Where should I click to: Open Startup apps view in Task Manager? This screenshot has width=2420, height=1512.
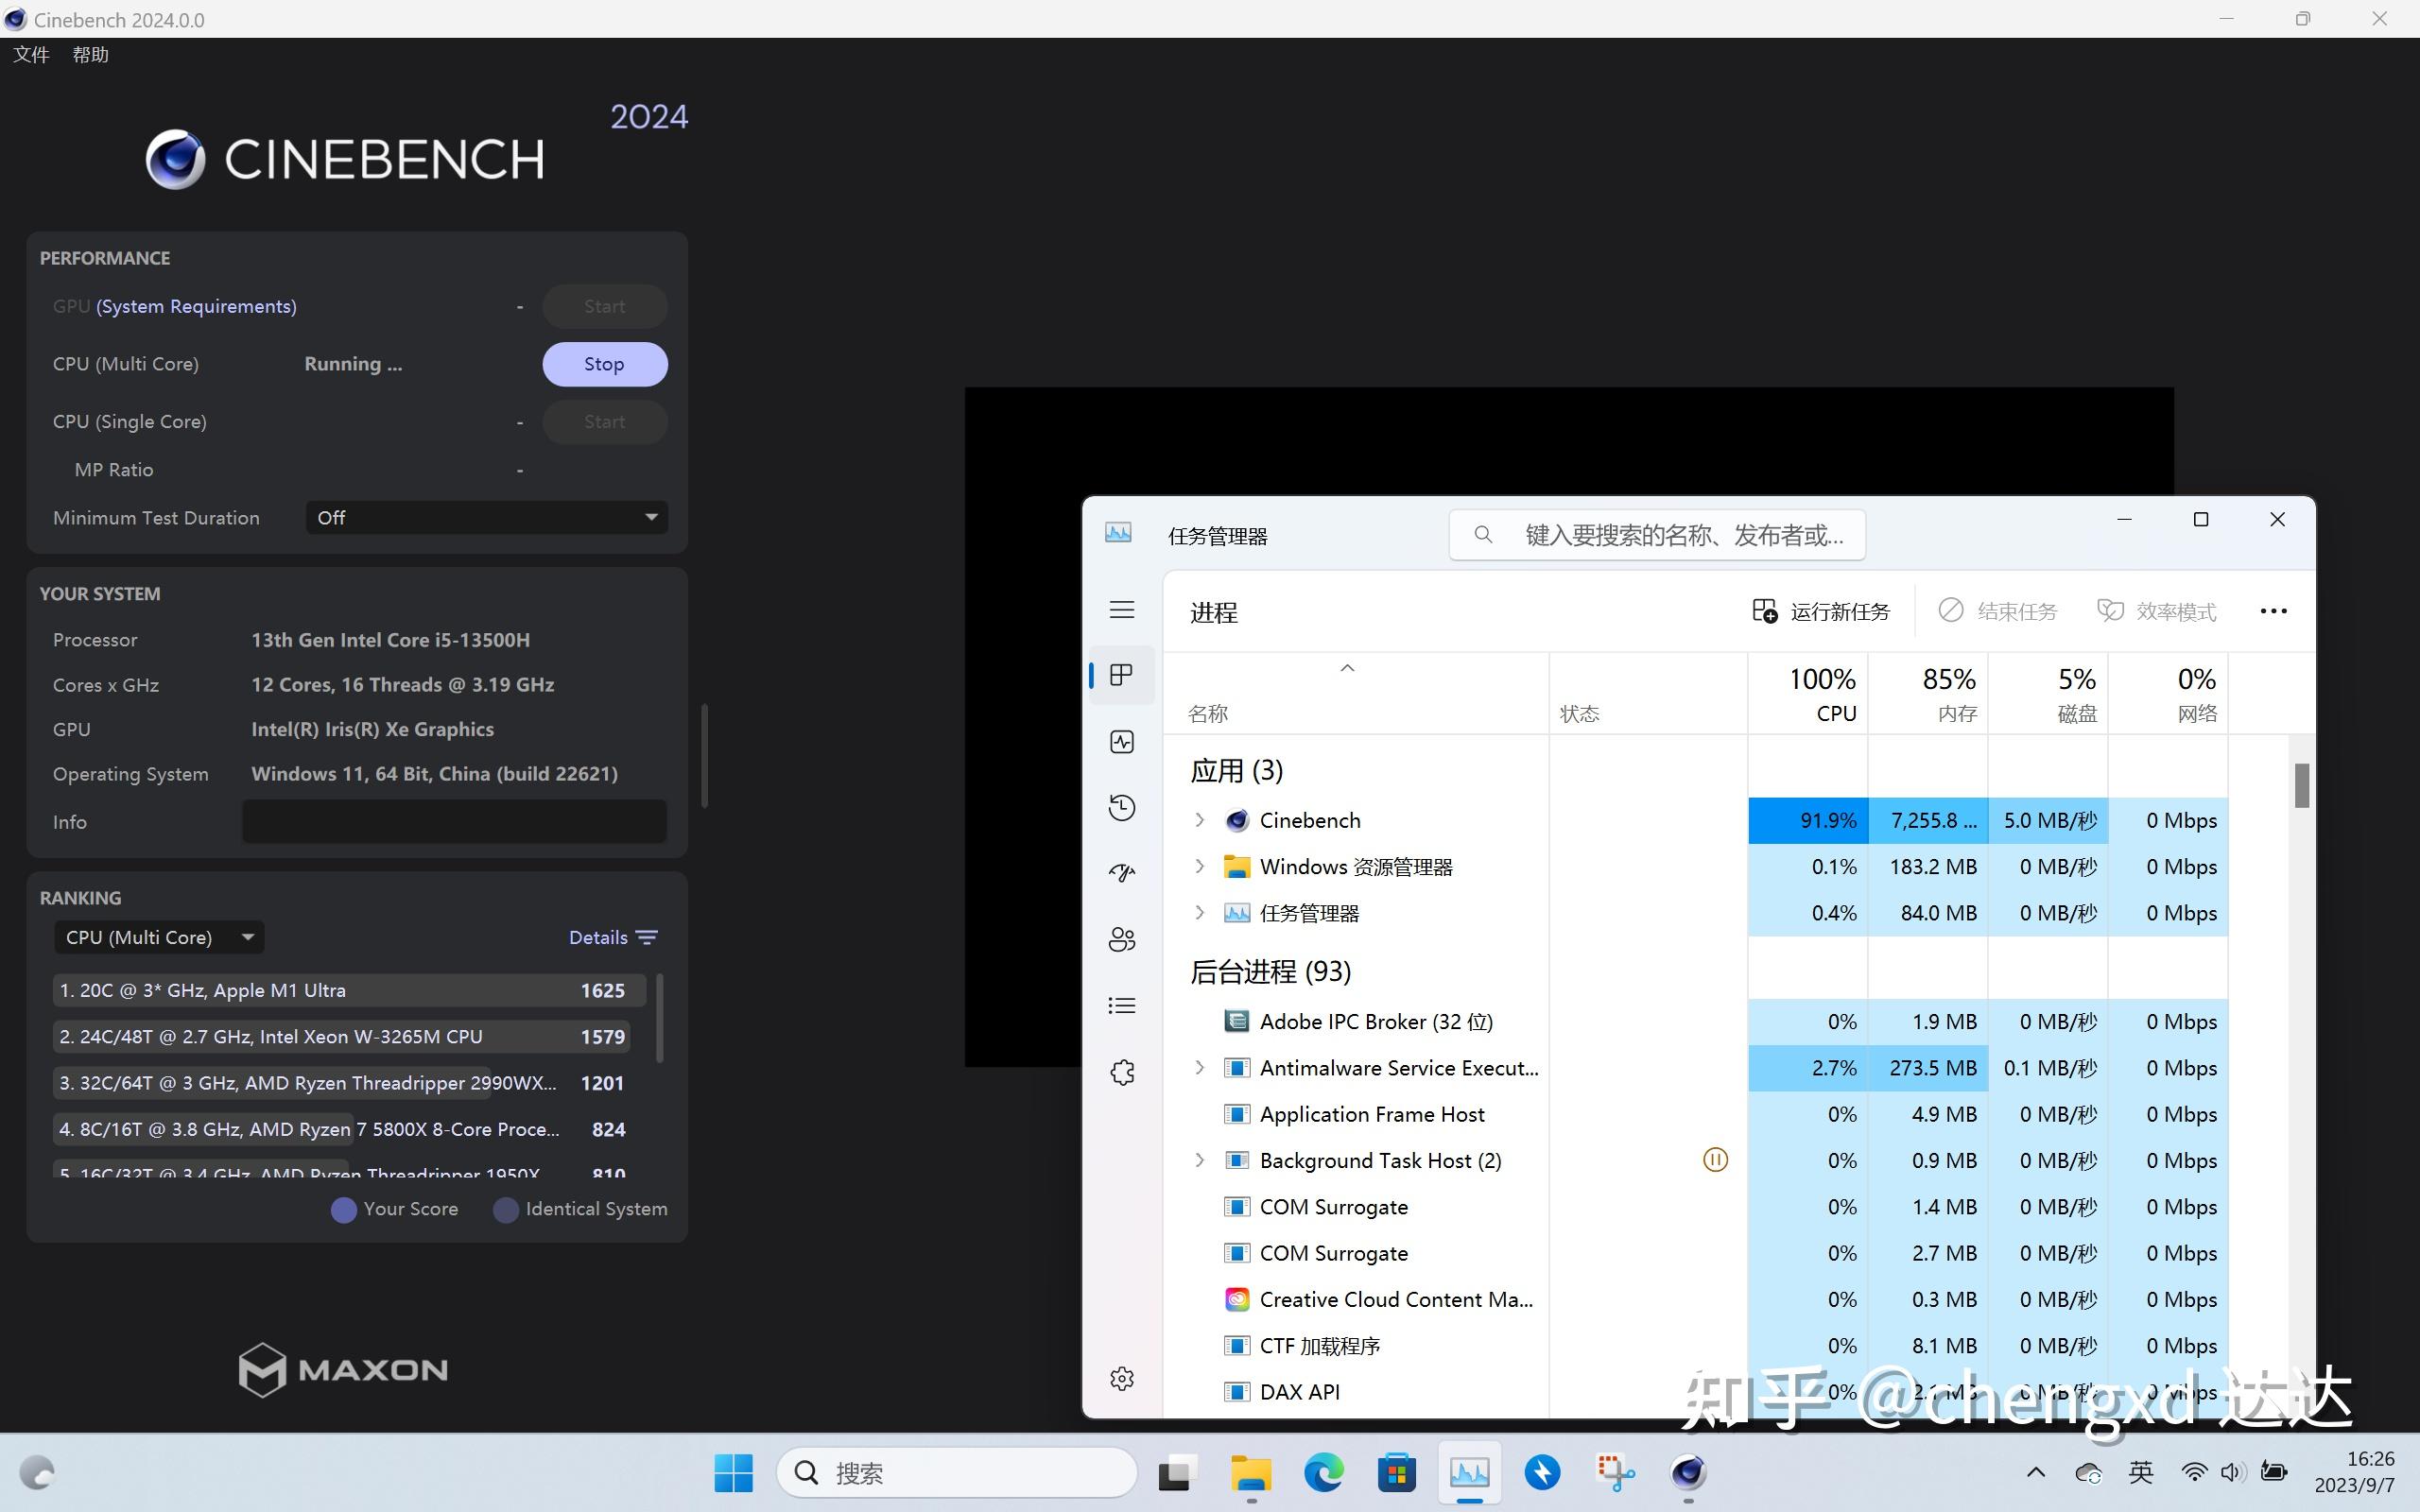1122,872
